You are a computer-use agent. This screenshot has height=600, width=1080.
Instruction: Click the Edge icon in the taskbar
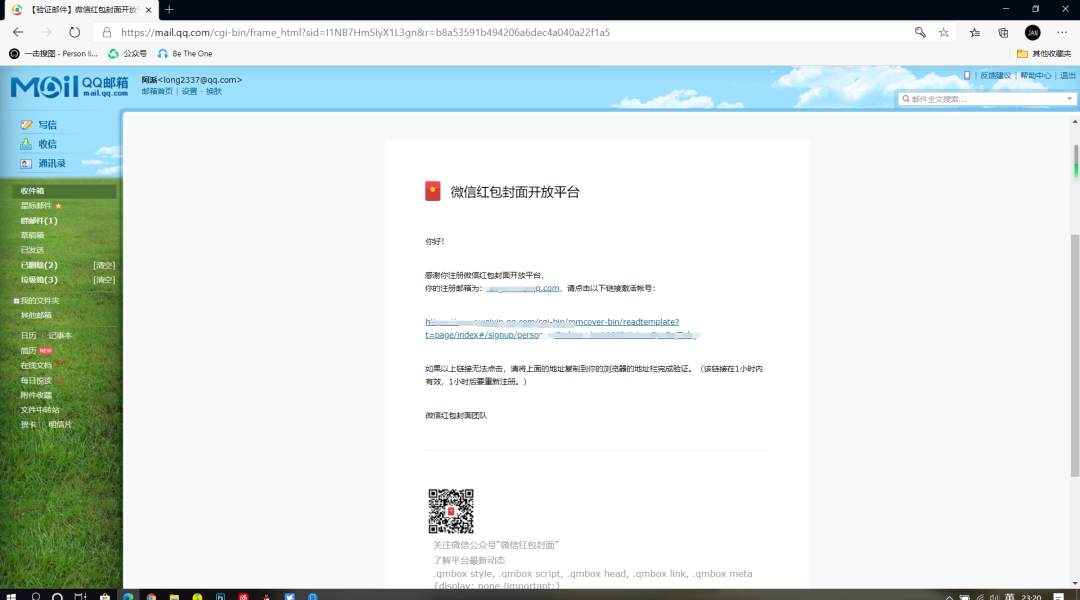pos(127,596)
